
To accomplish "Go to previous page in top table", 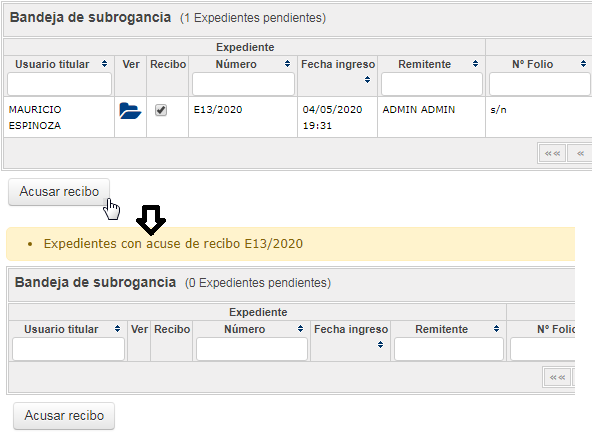I will 580,153.
